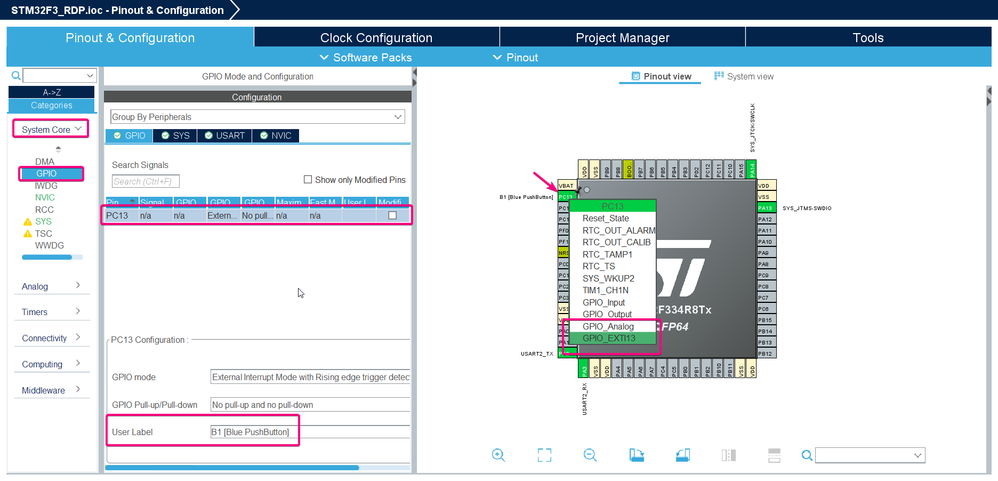Switch to System view
This screenshot has width=998, height=481.
tap(744, 76)
